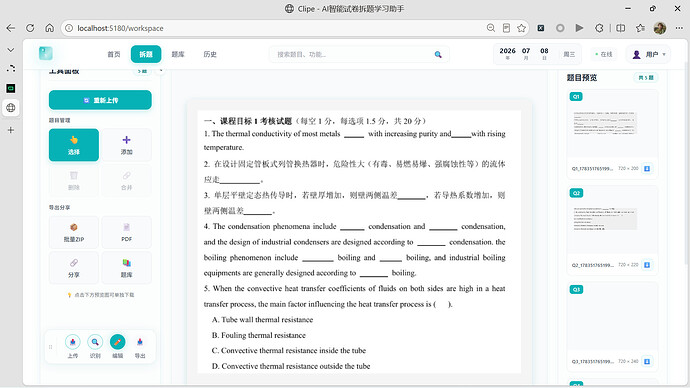Click the 上传 icon in bottom dock
Viewport: 690px width, 388px height.
coord(73,342)
